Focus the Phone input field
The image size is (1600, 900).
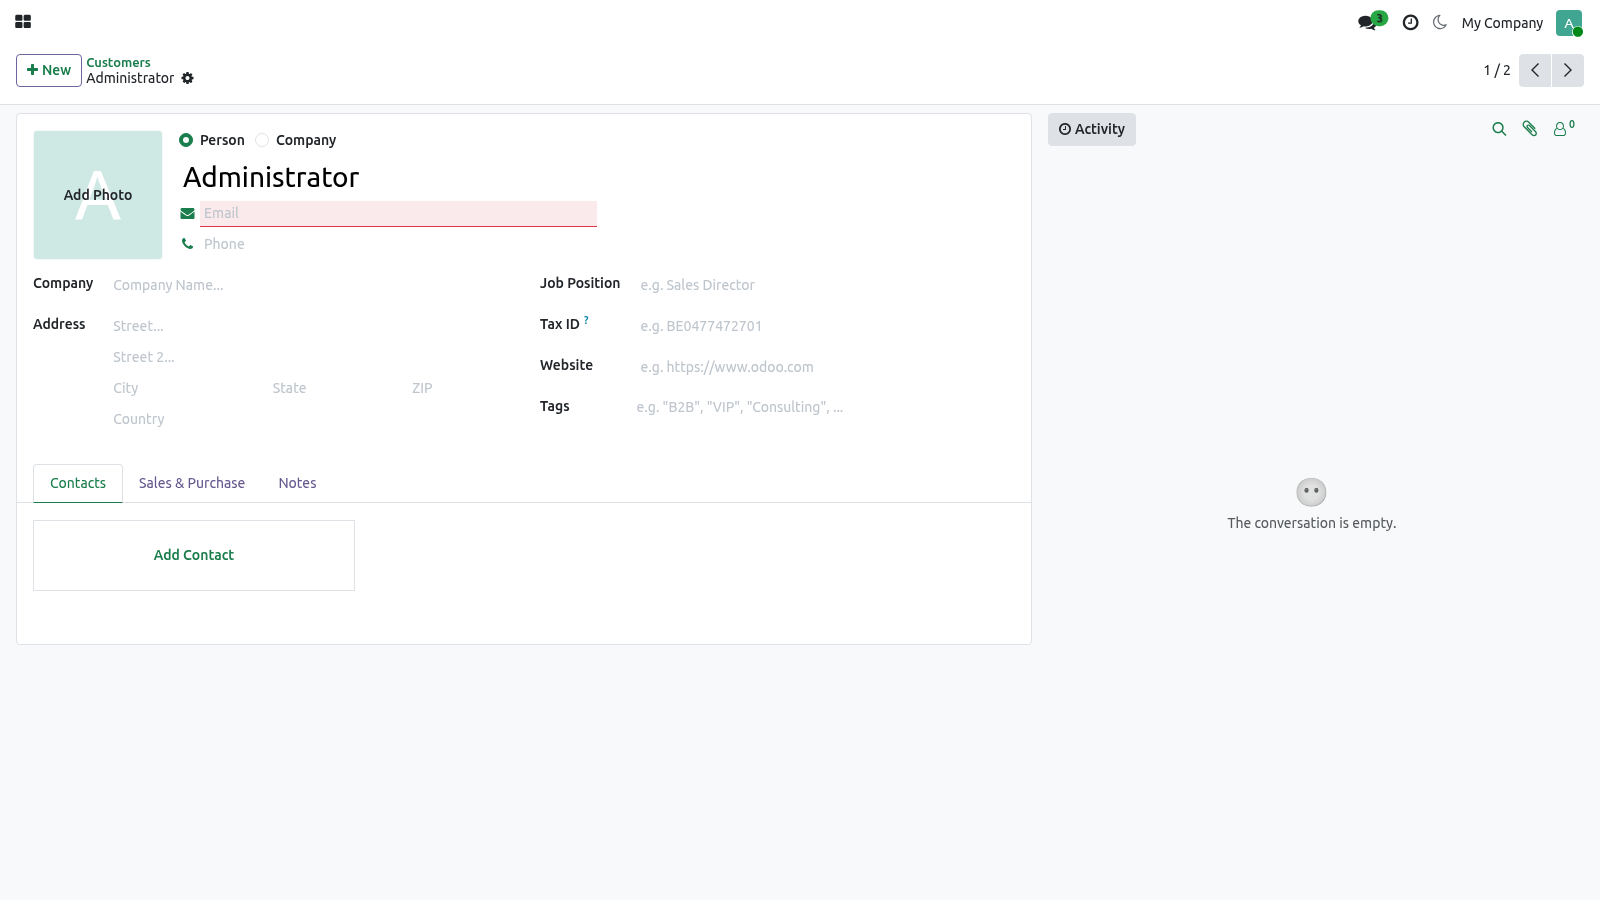click(398, 244)
